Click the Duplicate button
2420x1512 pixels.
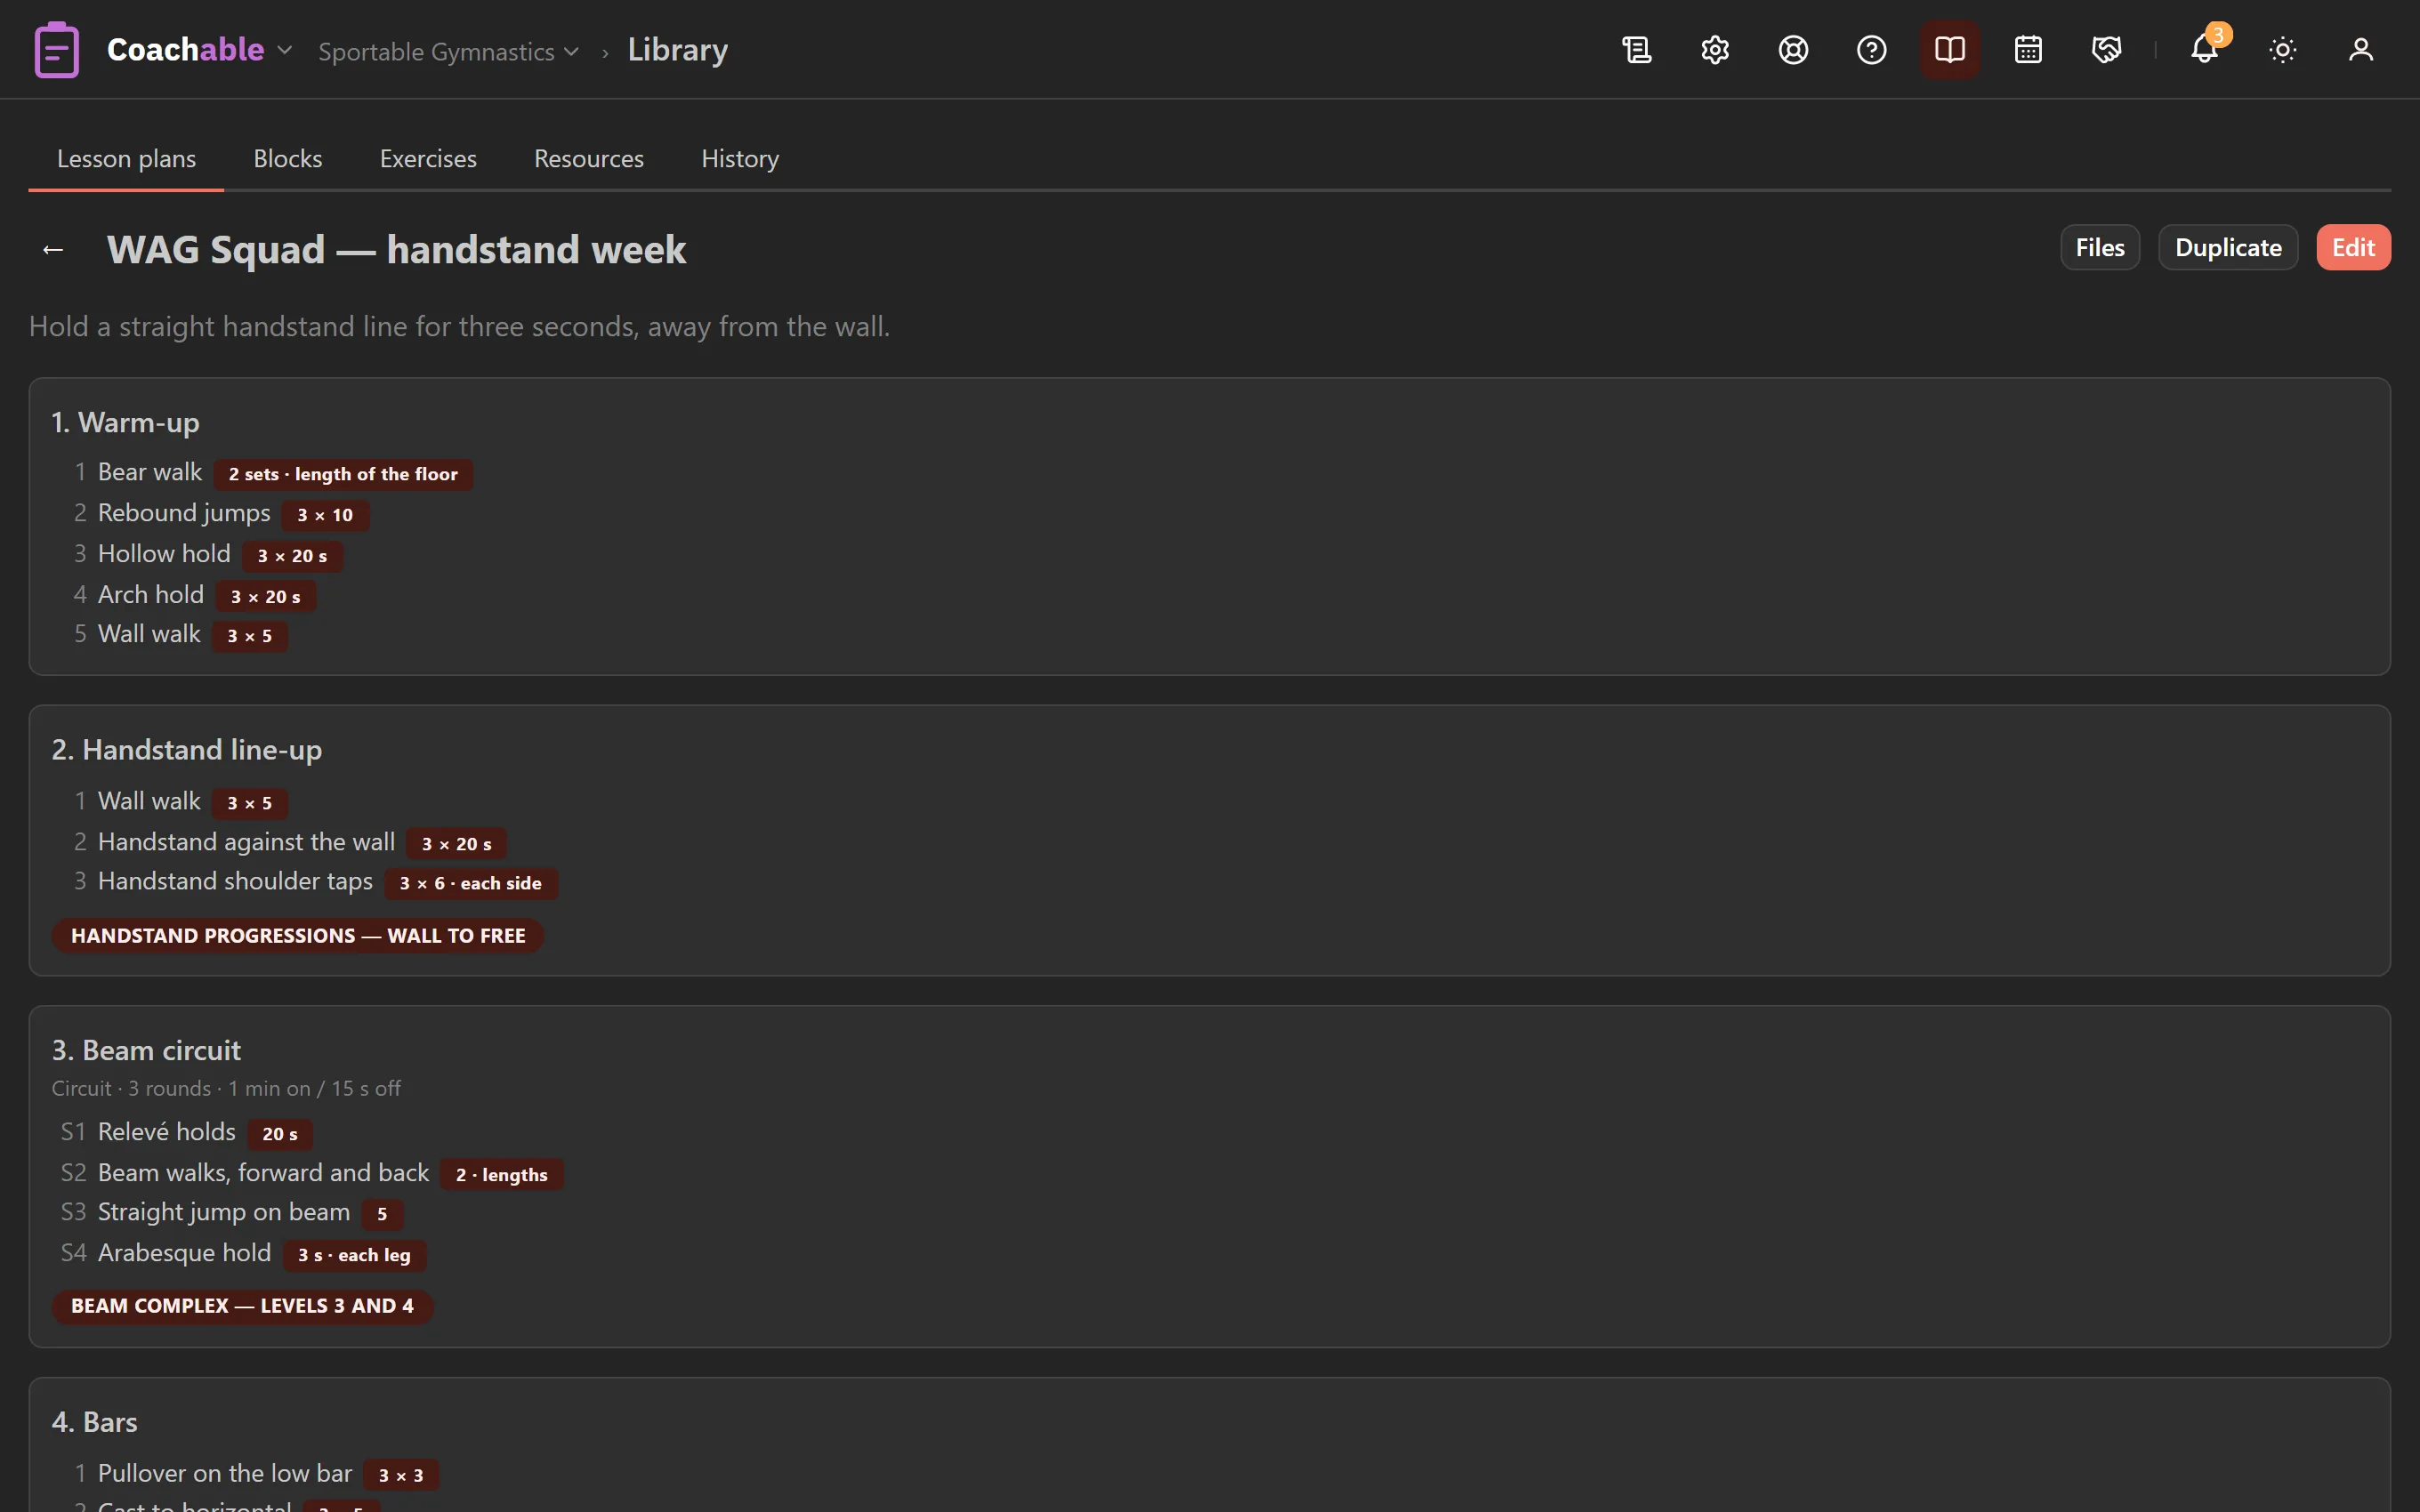coord(2228,247)
